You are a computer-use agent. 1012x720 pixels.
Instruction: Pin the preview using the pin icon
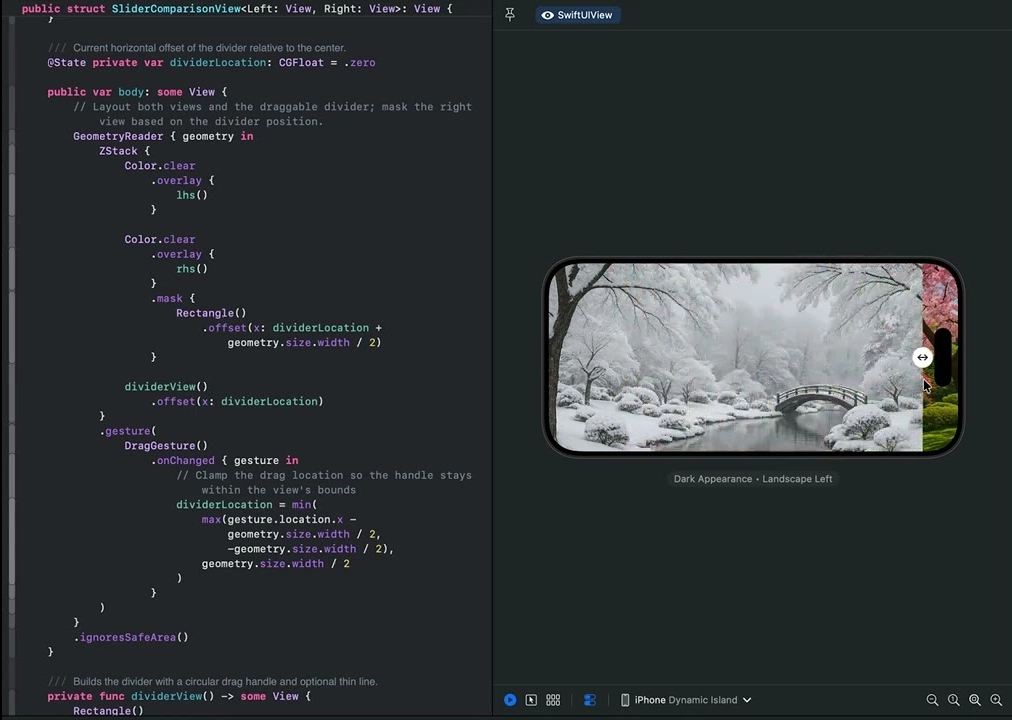click(x=510, y=15)
